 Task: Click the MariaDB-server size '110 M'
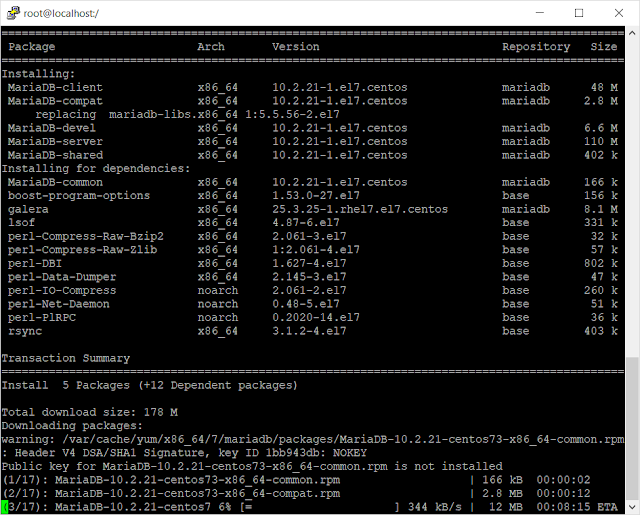pyautogui.click(x=600, y=141)
